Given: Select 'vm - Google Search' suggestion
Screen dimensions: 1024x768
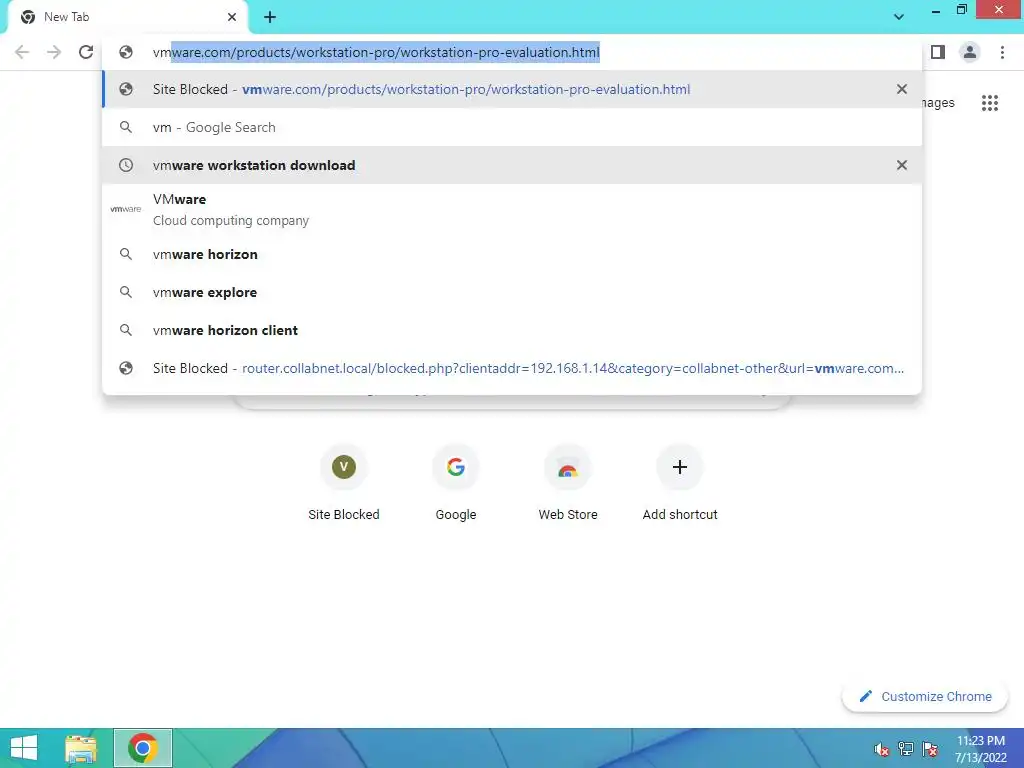Looking at the screenshot, I should coord(512,127).
